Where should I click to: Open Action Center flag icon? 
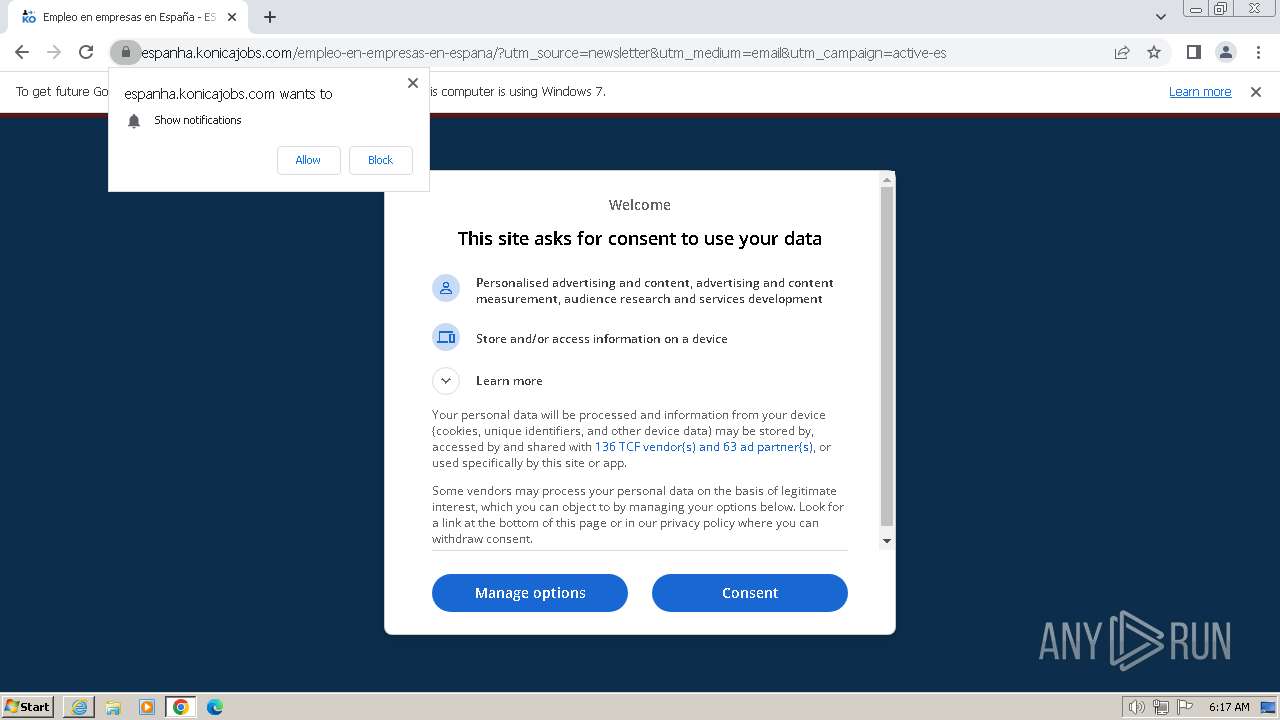point(1185,707)
